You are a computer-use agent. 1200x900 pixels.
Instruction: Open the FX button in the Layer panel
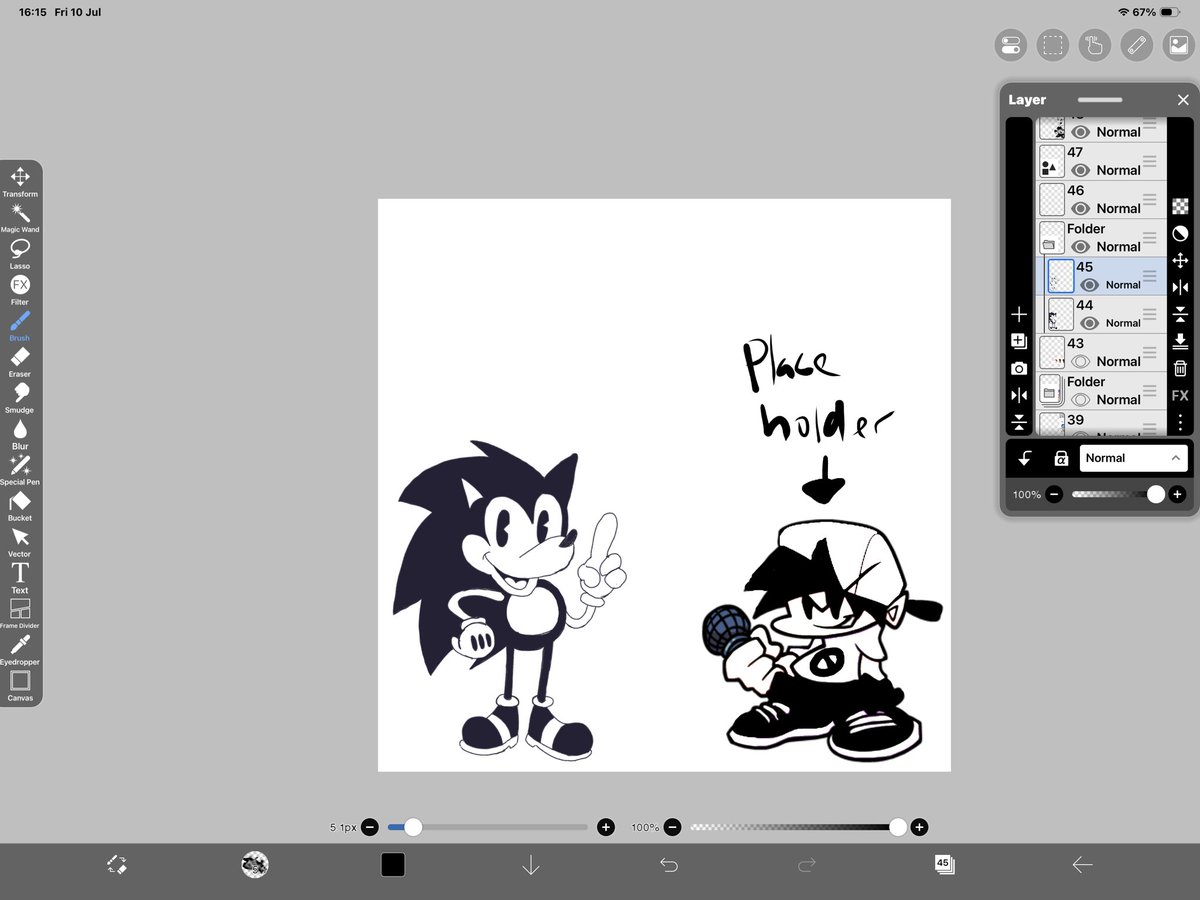(x=1180, y=395)
